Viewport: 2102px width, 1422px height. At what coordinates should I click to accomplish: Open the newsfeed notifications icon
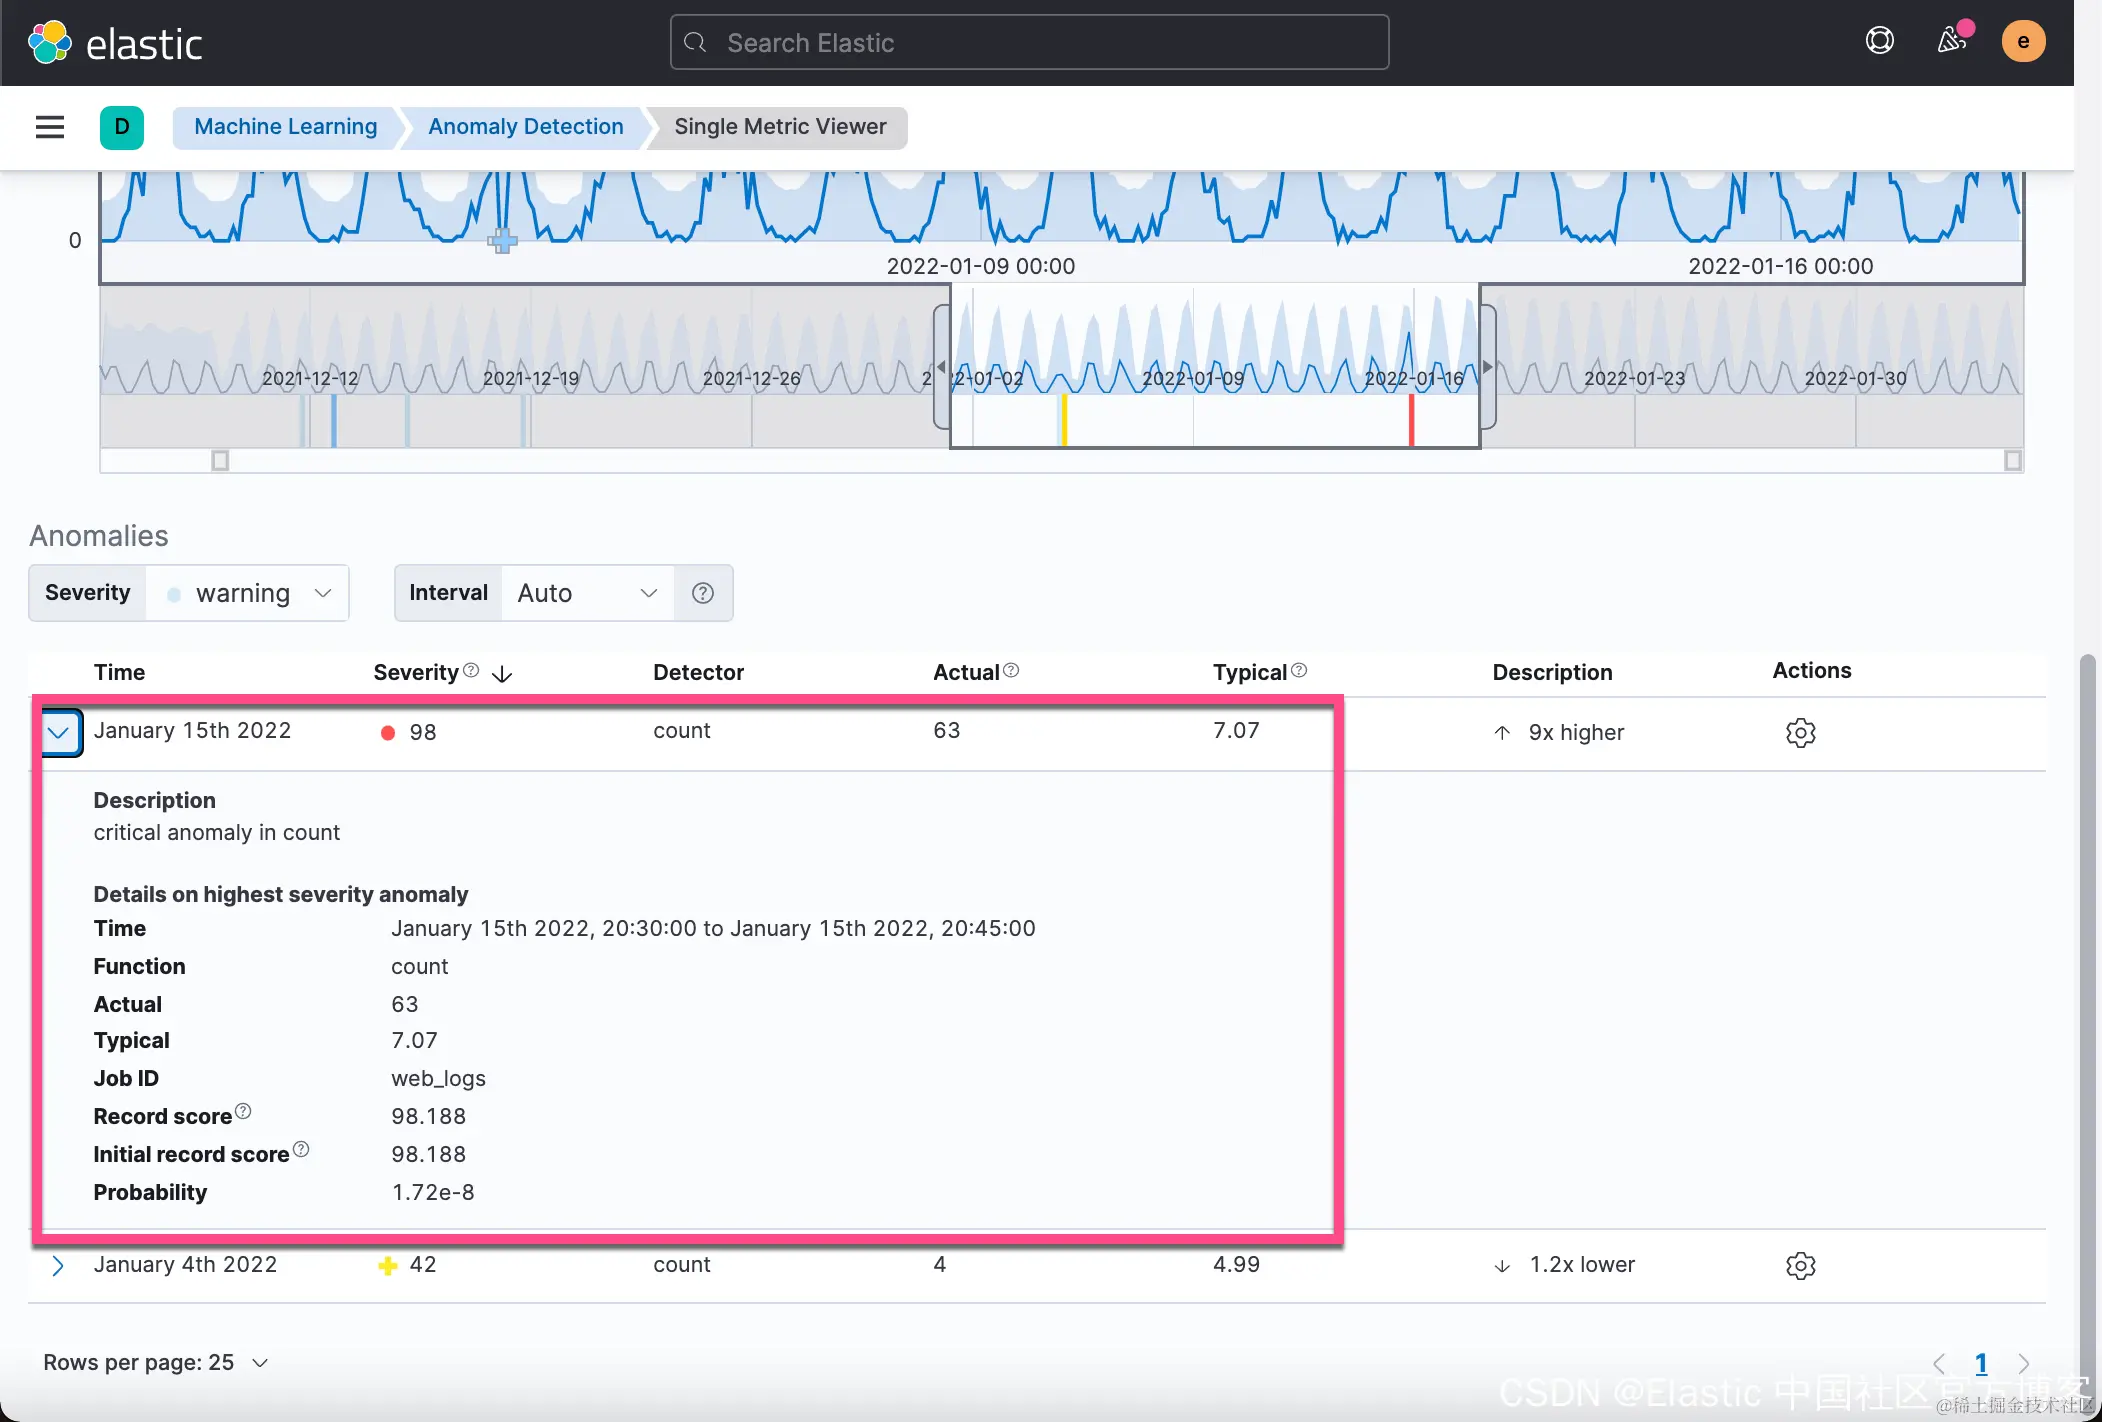[1951, 41]
